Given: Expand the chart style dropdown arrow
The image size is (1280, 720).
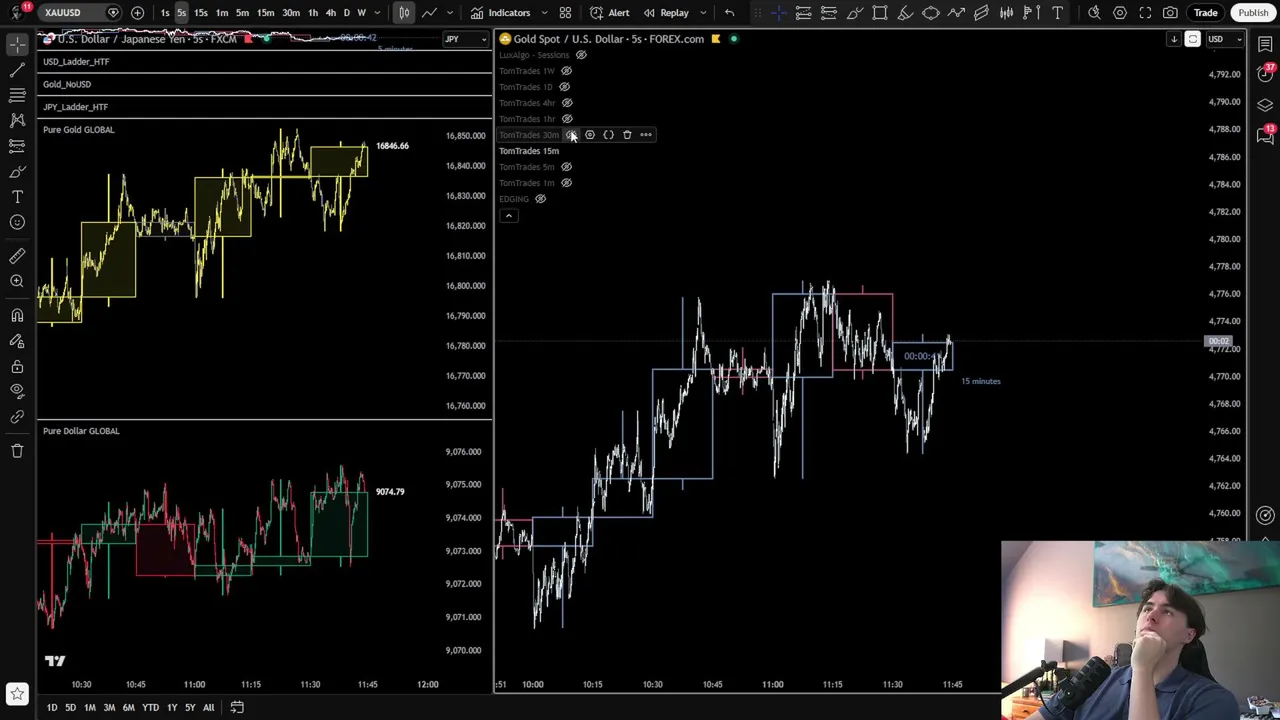Looking at the screenshot, I should (449, 13).
